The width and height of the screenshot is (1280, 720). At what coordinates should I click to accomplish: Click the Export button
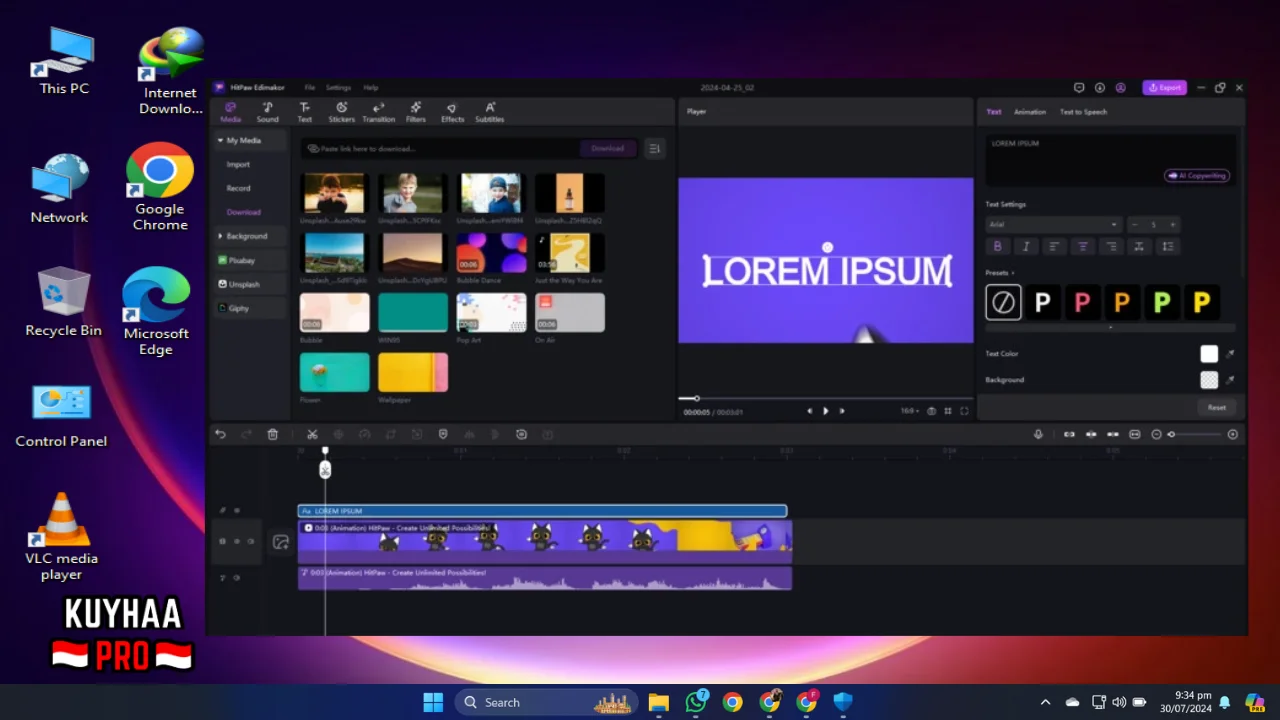[x=1165, y=88]
